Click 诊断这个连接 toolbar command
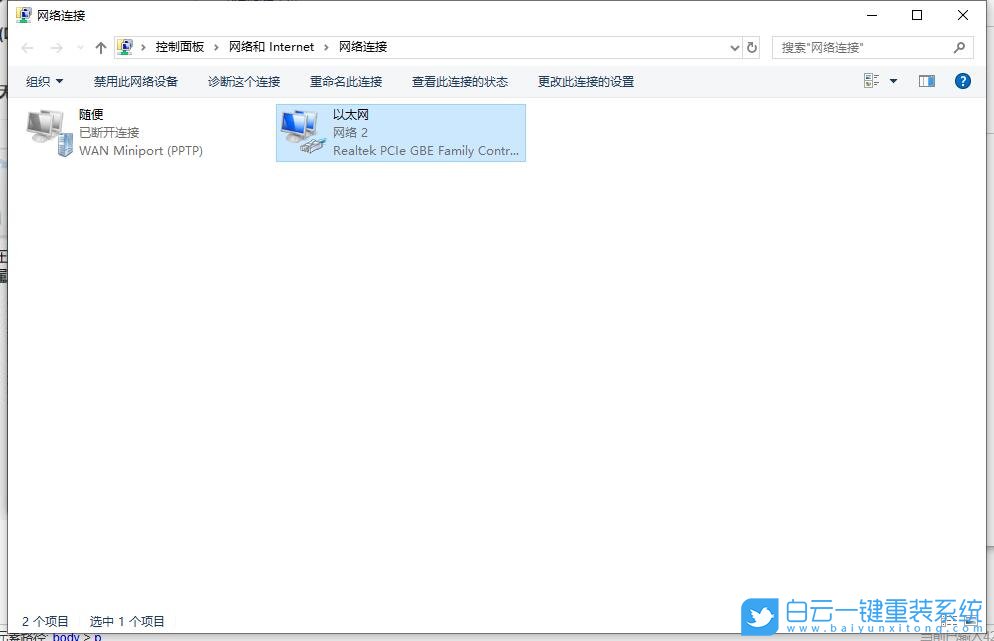Image resolution: width=994 pixels, height=641 pixels. [244, 81]
